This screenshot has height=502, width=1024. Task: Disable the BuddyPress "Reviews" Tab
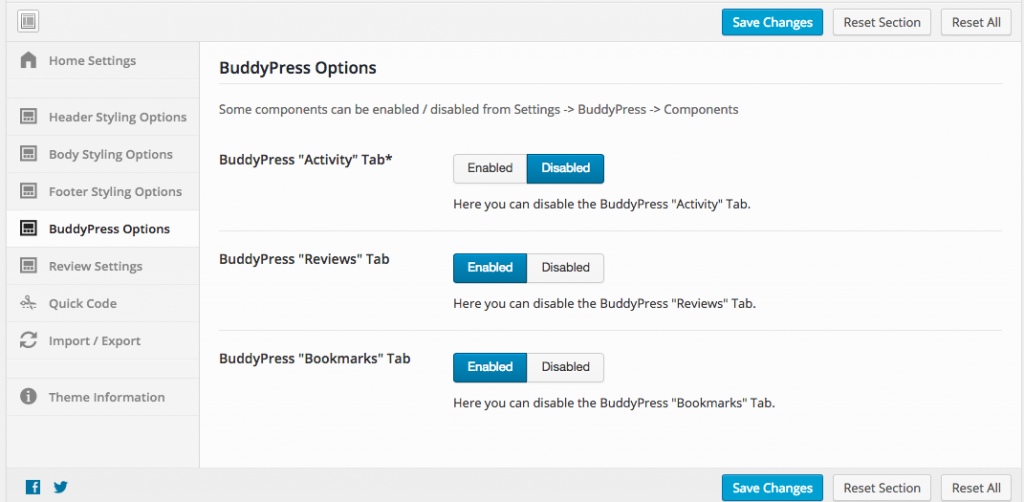[566, 268]
